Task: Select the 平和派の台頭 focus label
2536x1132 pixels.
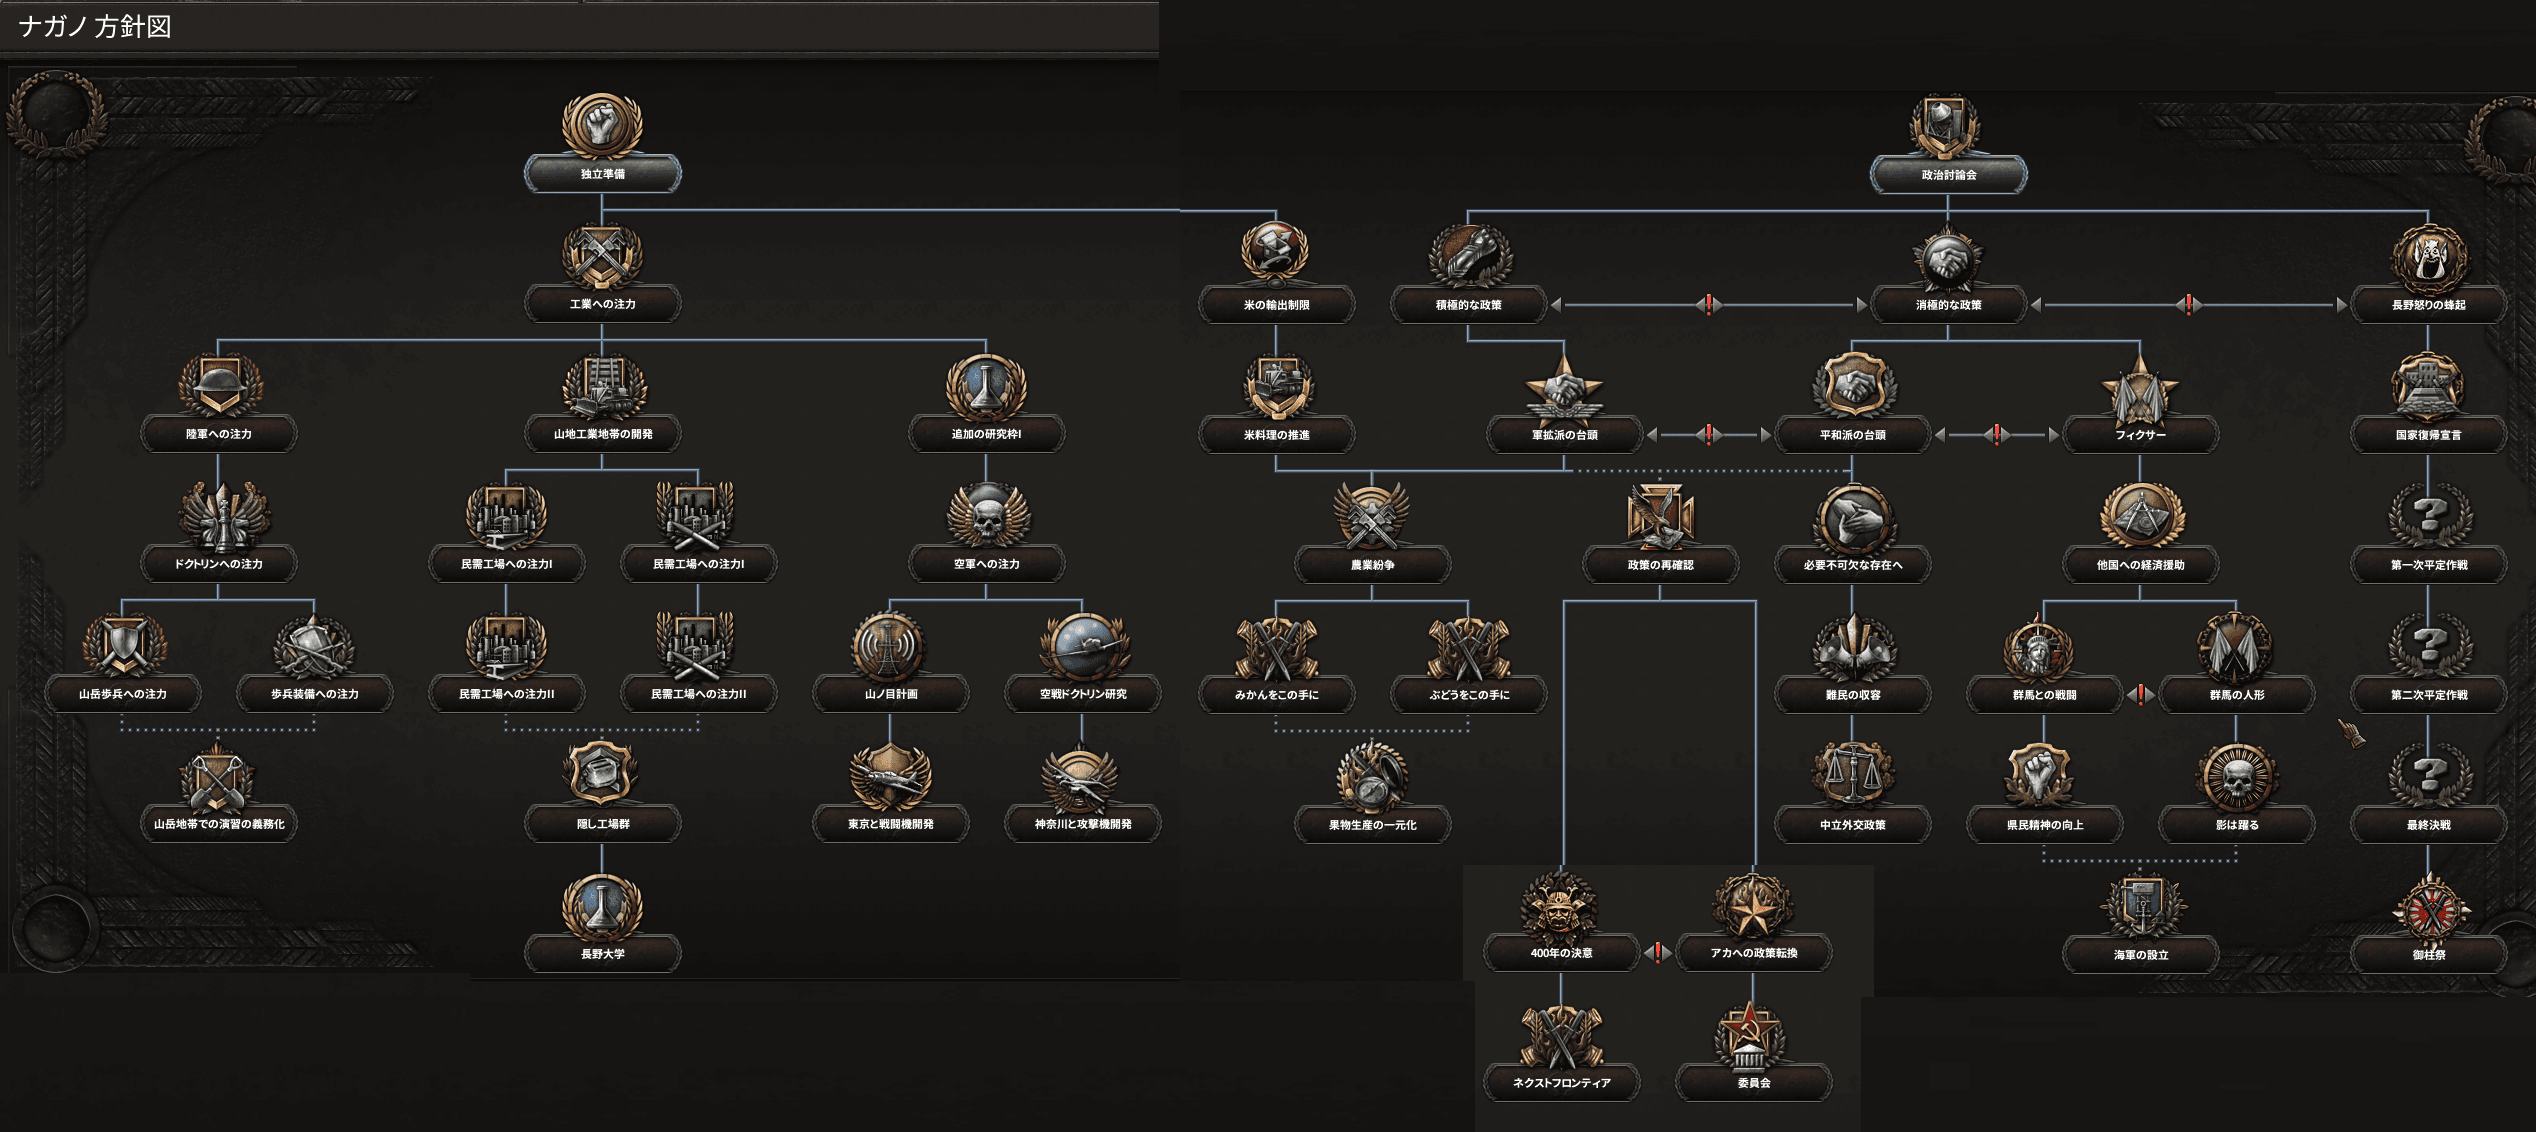Action: point(1852,435)
